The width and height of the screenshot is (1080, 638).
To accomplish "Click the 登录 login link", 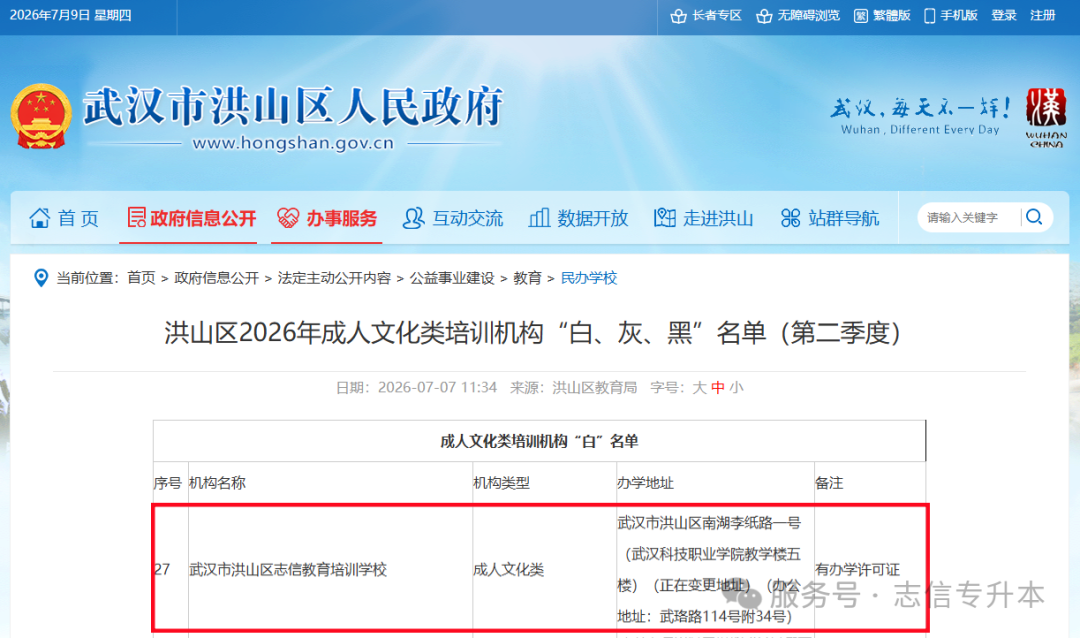I will click(x=1004, y=15).
